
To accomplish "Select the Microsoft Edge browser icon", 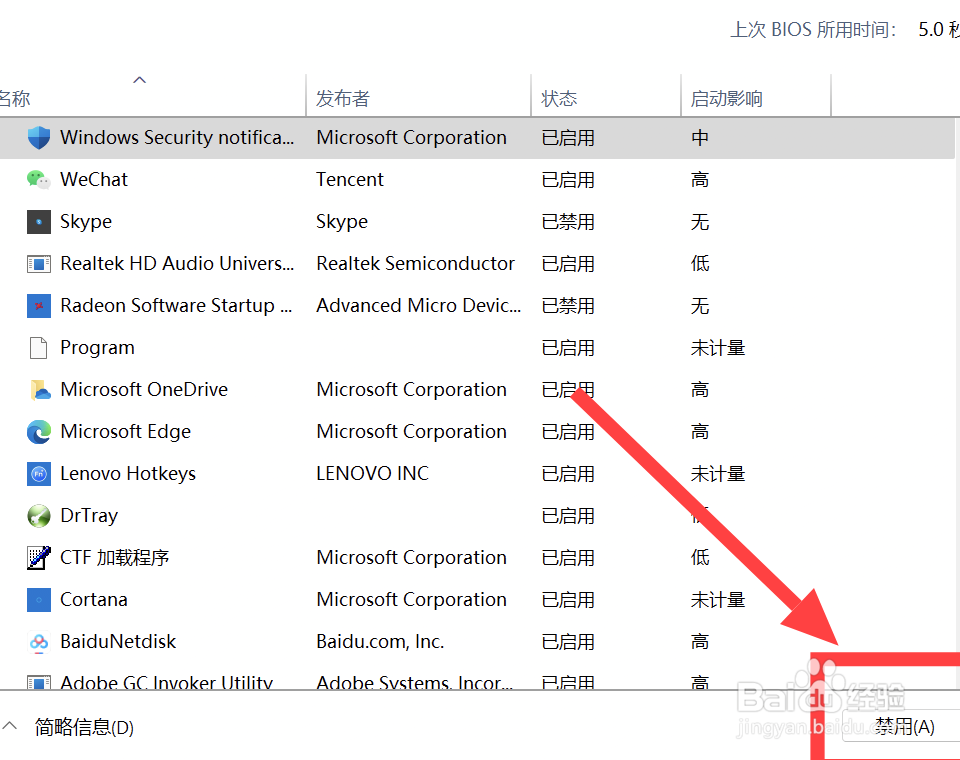I will (39, 432).
